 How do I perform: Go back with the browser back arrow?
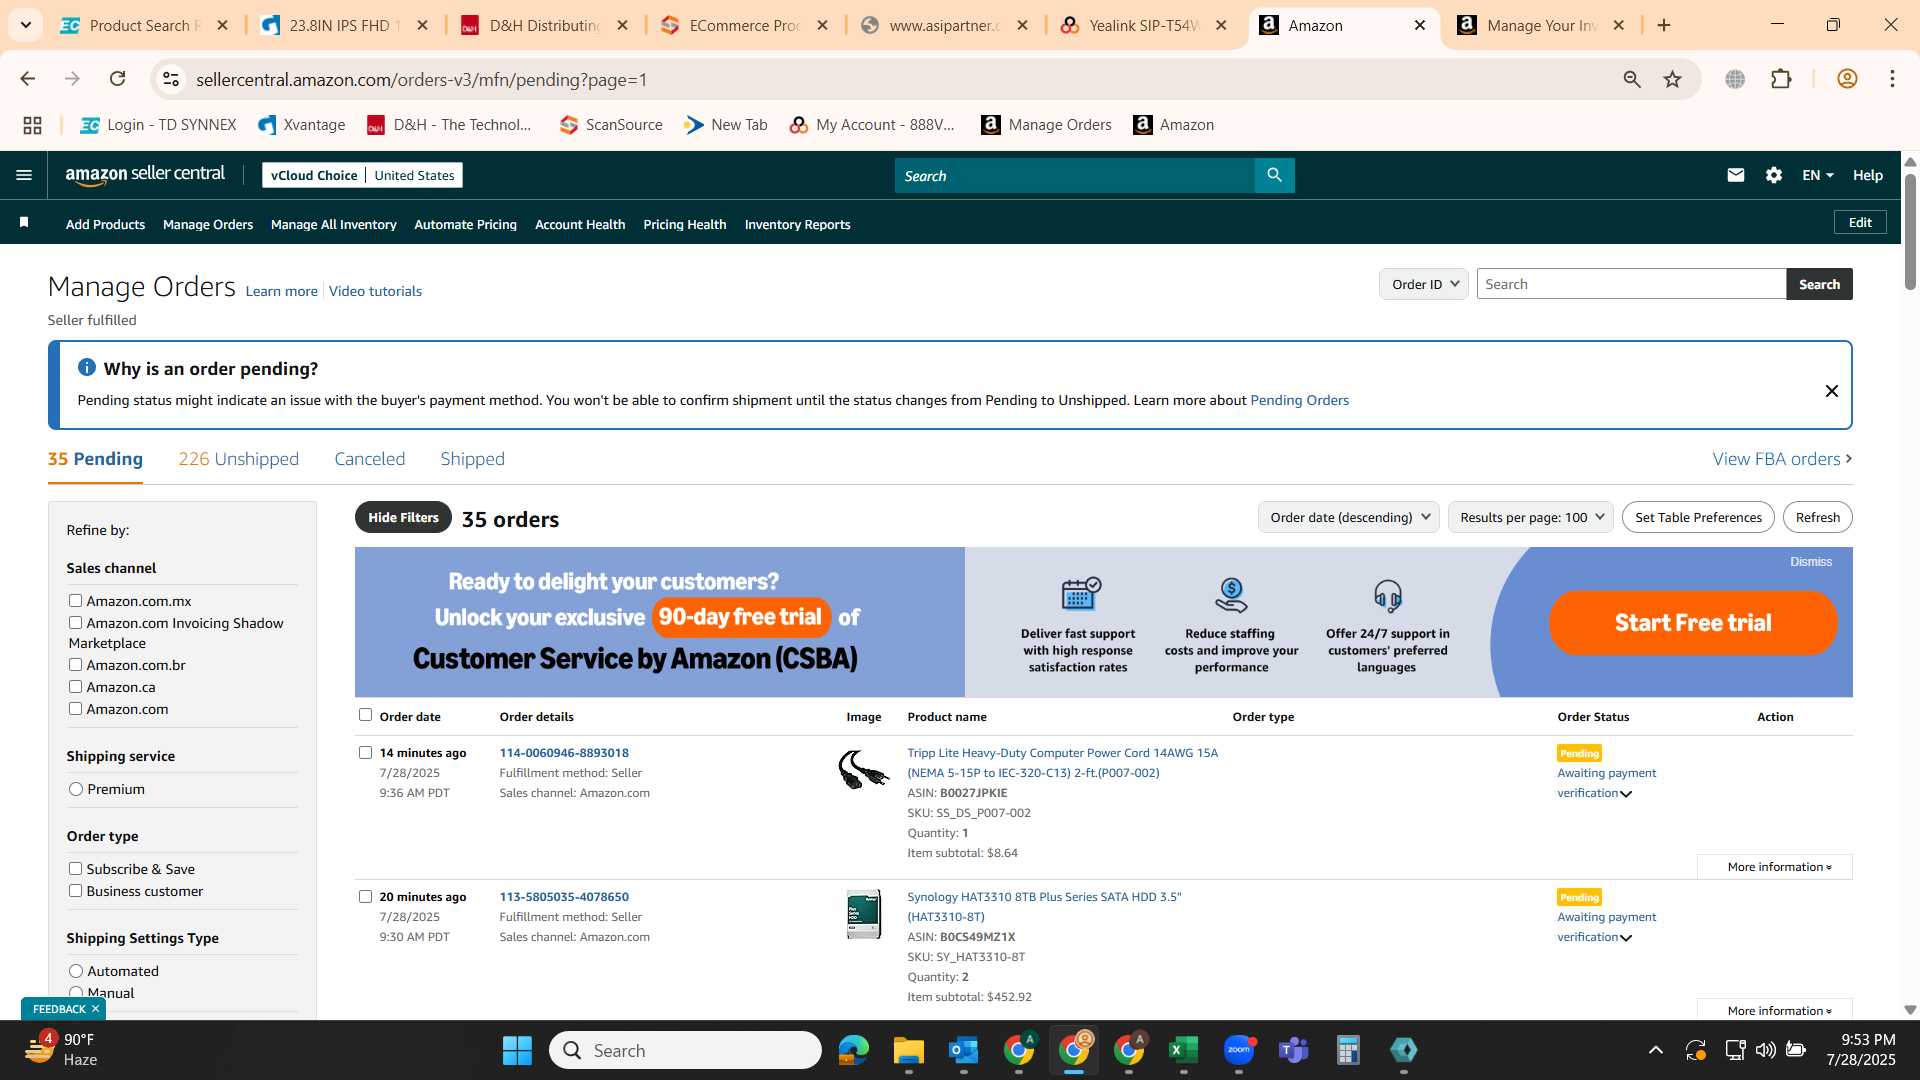27,79
